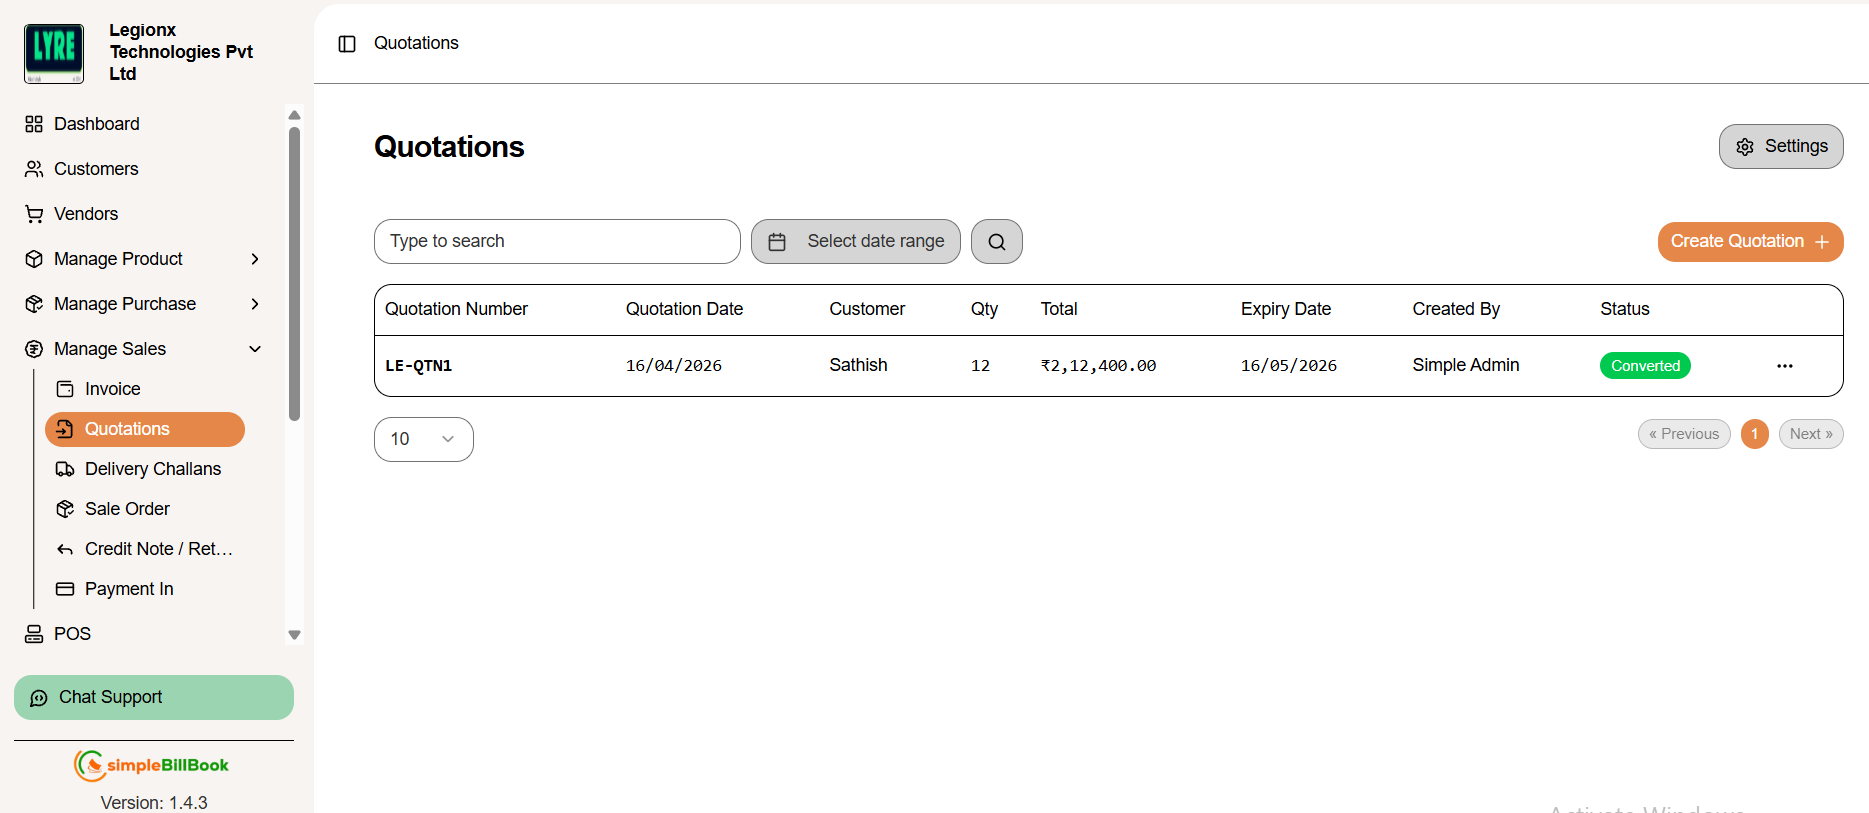
Task: Open Sale Order page
Action: [x=127, y=509]
